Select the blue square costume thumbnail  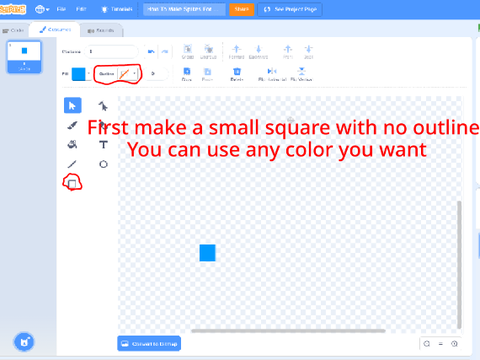pos(24,57)
